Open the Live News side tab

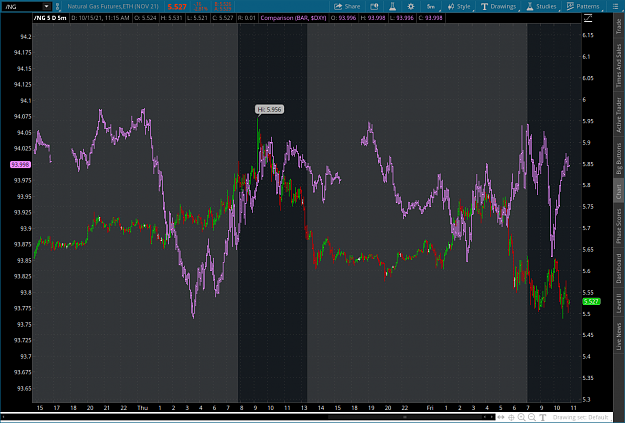click(x=619, y=336)
